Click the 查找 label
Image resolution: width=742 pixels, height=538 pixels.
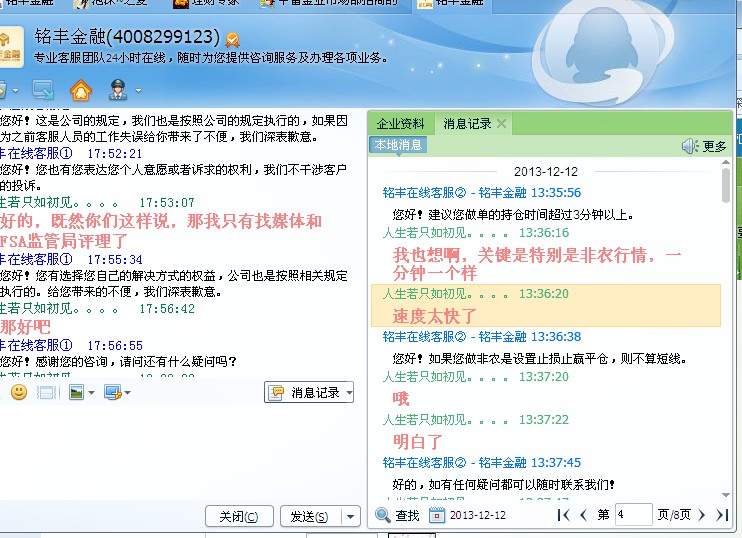coord(407,515)
